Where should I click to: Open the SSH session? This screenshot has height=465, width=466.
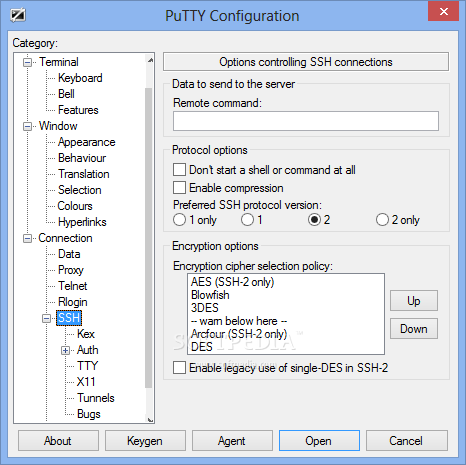(319, 441)
